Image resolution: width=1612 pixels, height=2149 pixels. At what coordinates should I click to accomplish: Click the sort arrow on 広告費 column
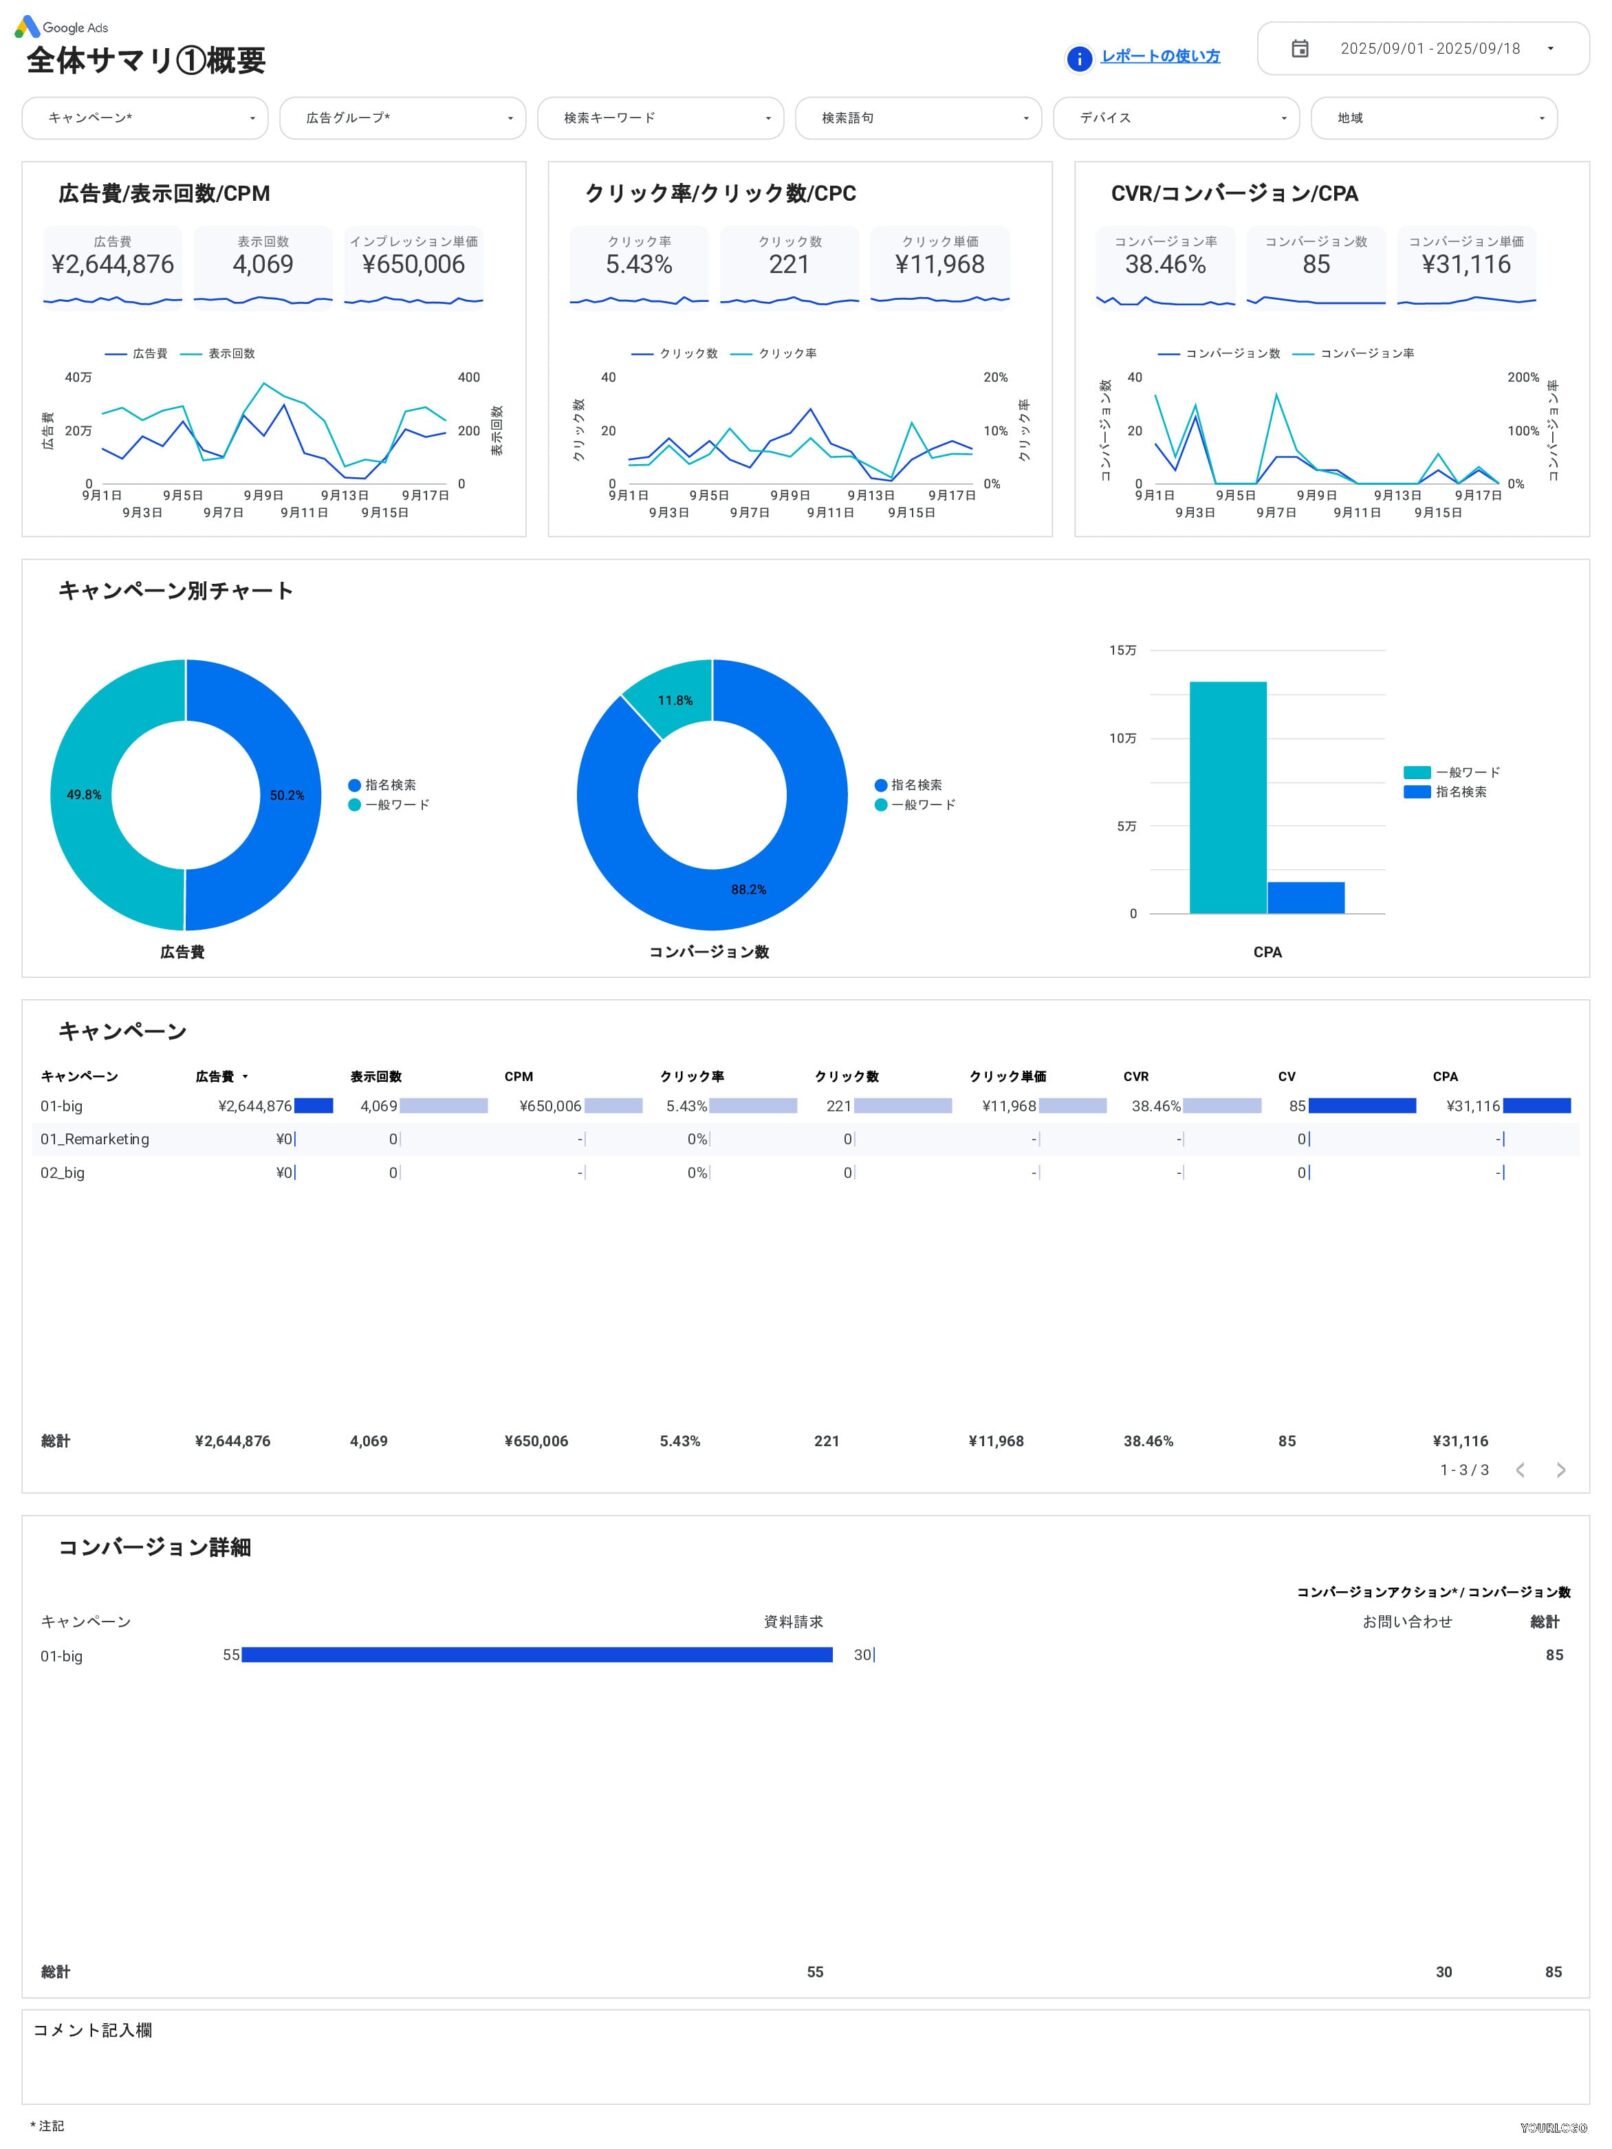click(245, 1076)
